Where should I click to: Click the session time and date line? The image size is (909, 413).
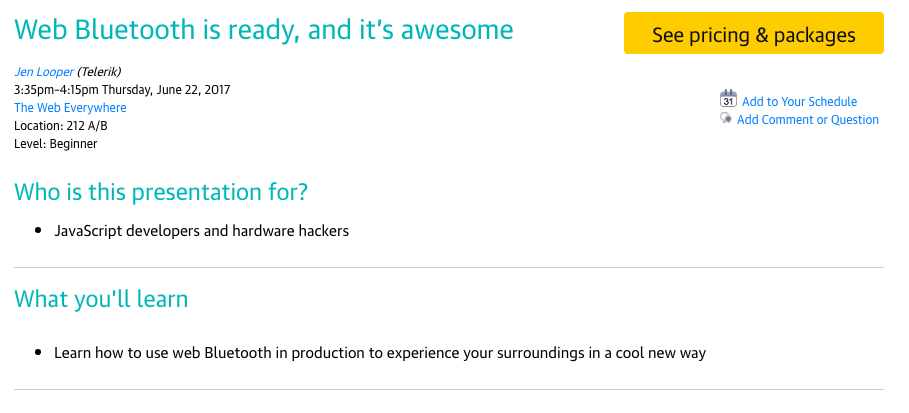point(122,90)
